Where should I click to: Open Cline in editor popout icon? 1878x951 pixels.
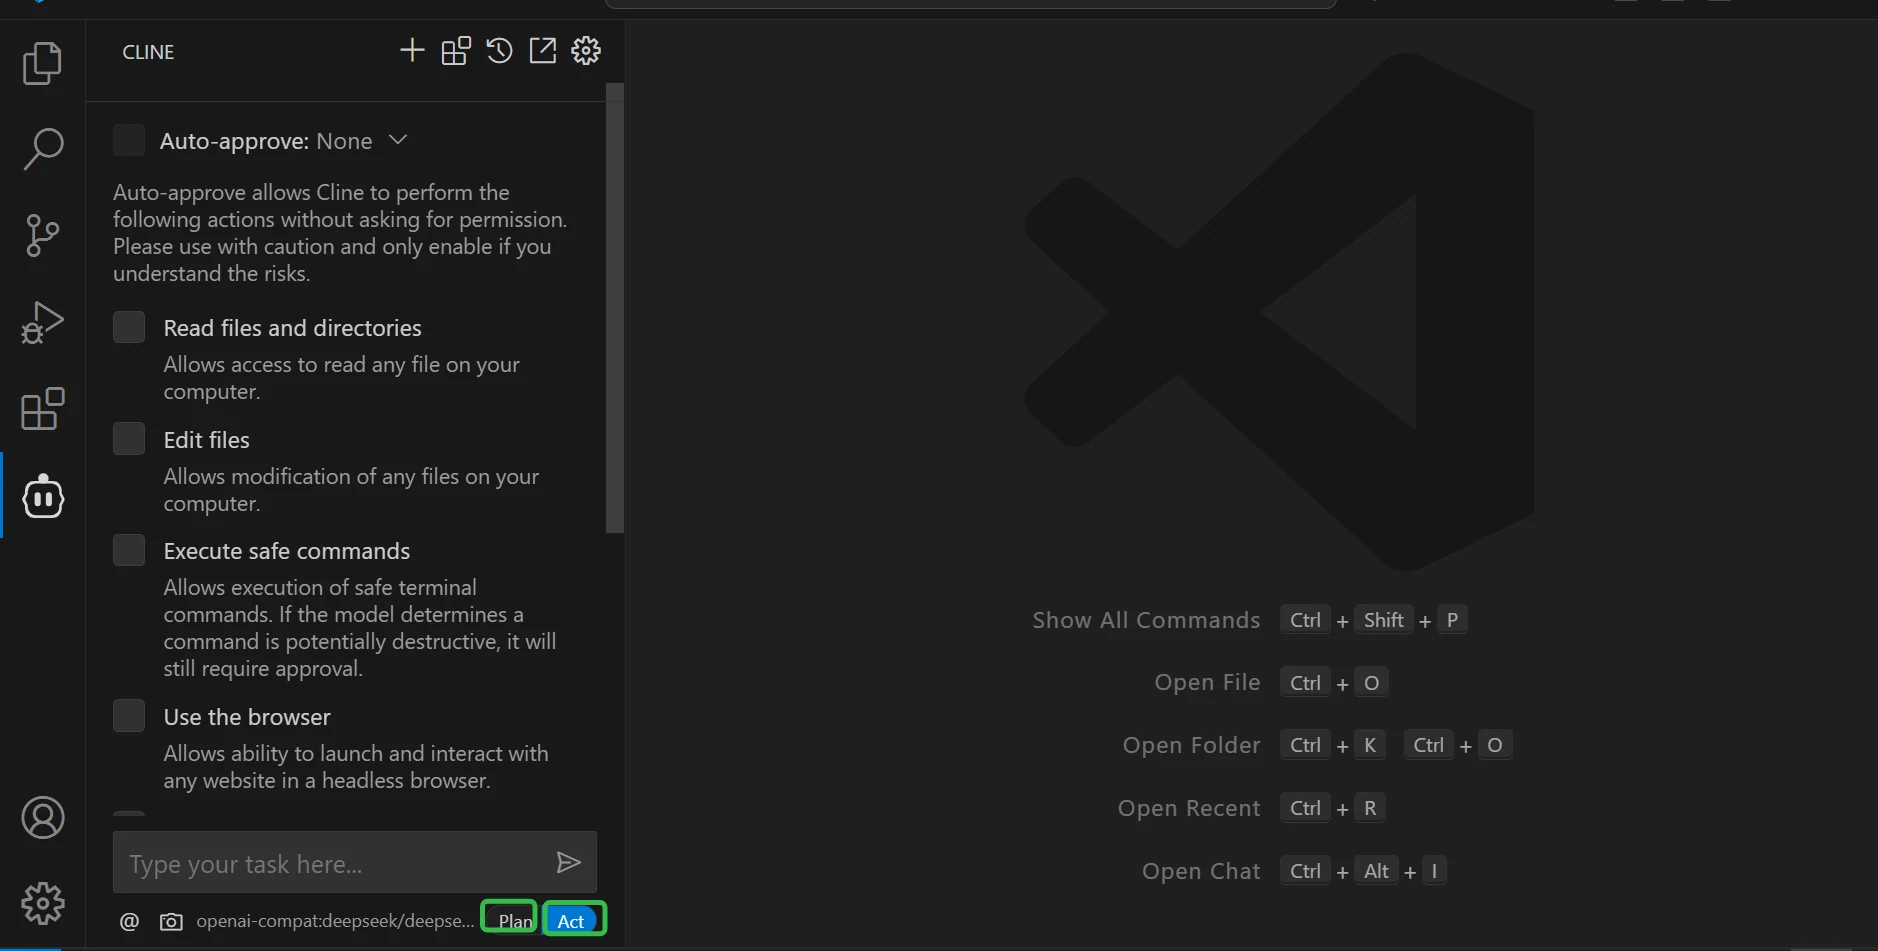(542, 50)
